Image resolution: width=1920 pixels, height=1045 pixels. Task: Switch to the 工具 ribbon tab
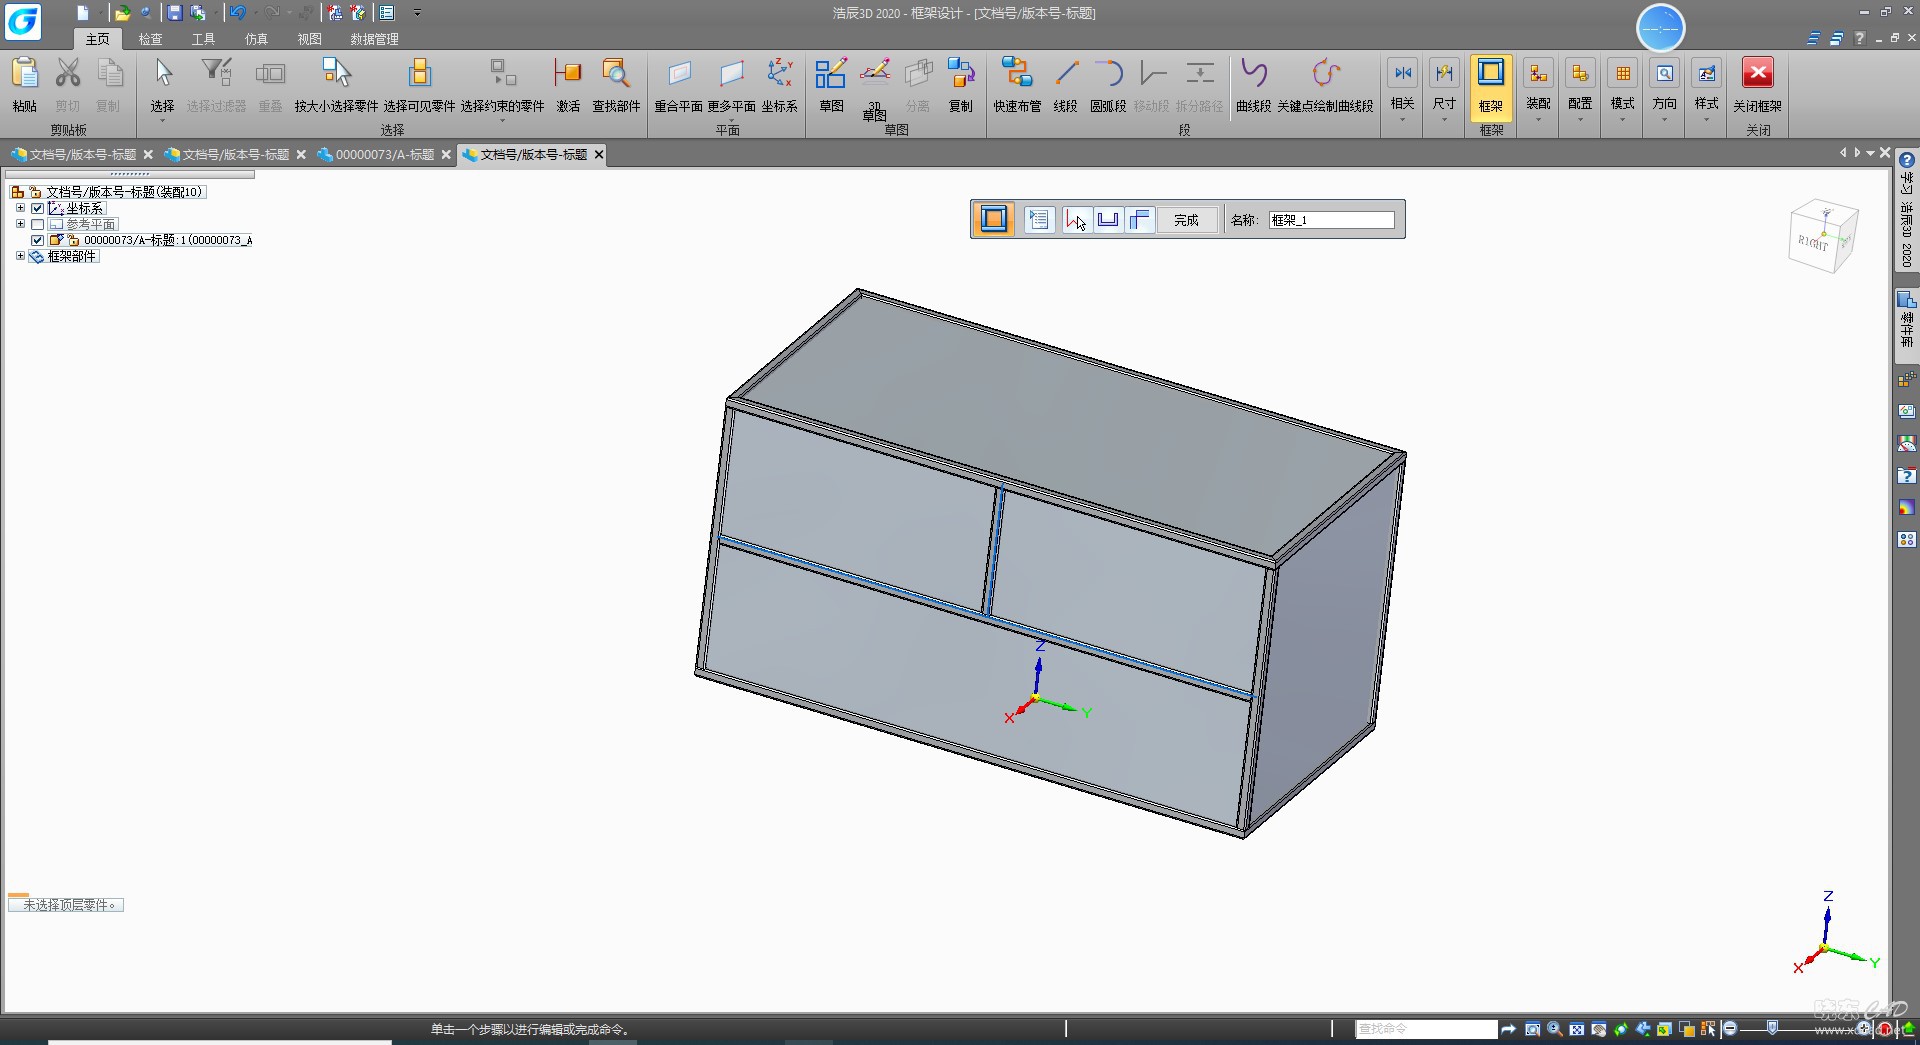click(203, 39)
